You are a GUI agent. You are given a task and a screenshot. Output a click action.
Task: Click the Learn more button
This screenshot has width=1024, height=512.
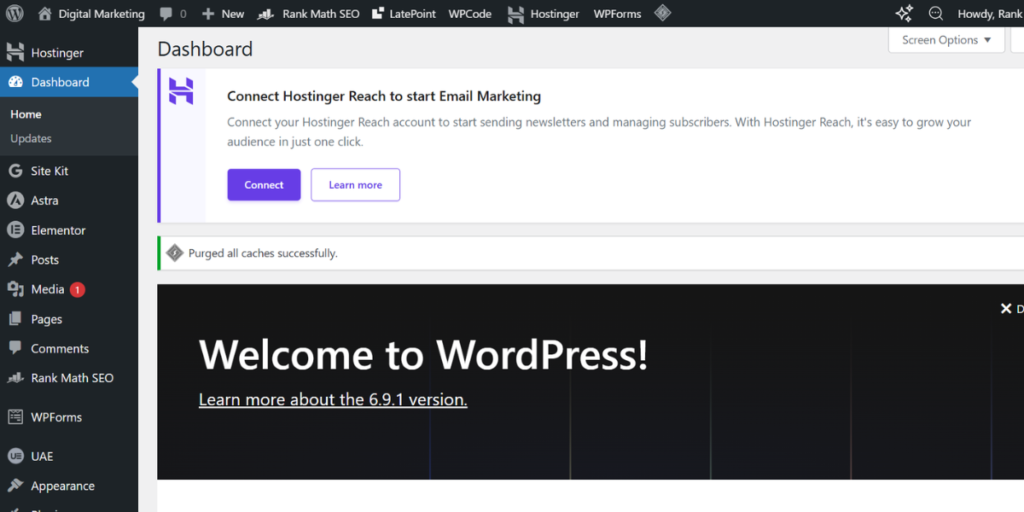[355, 185]
